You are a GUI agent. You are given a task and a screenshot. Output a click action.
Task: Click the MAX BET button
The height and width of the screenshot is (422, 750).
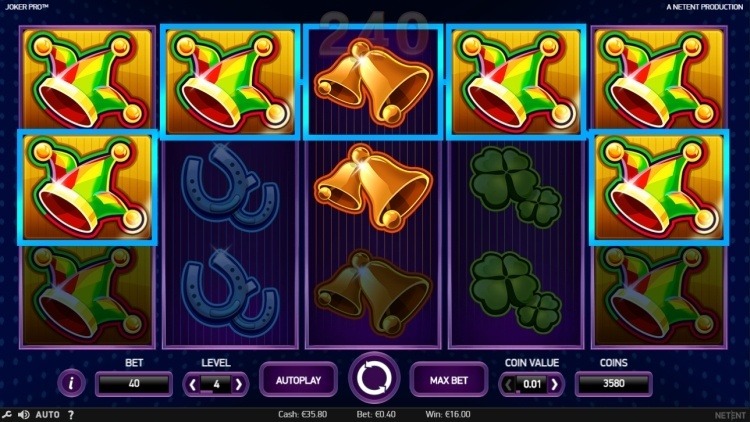pos(449,380)
